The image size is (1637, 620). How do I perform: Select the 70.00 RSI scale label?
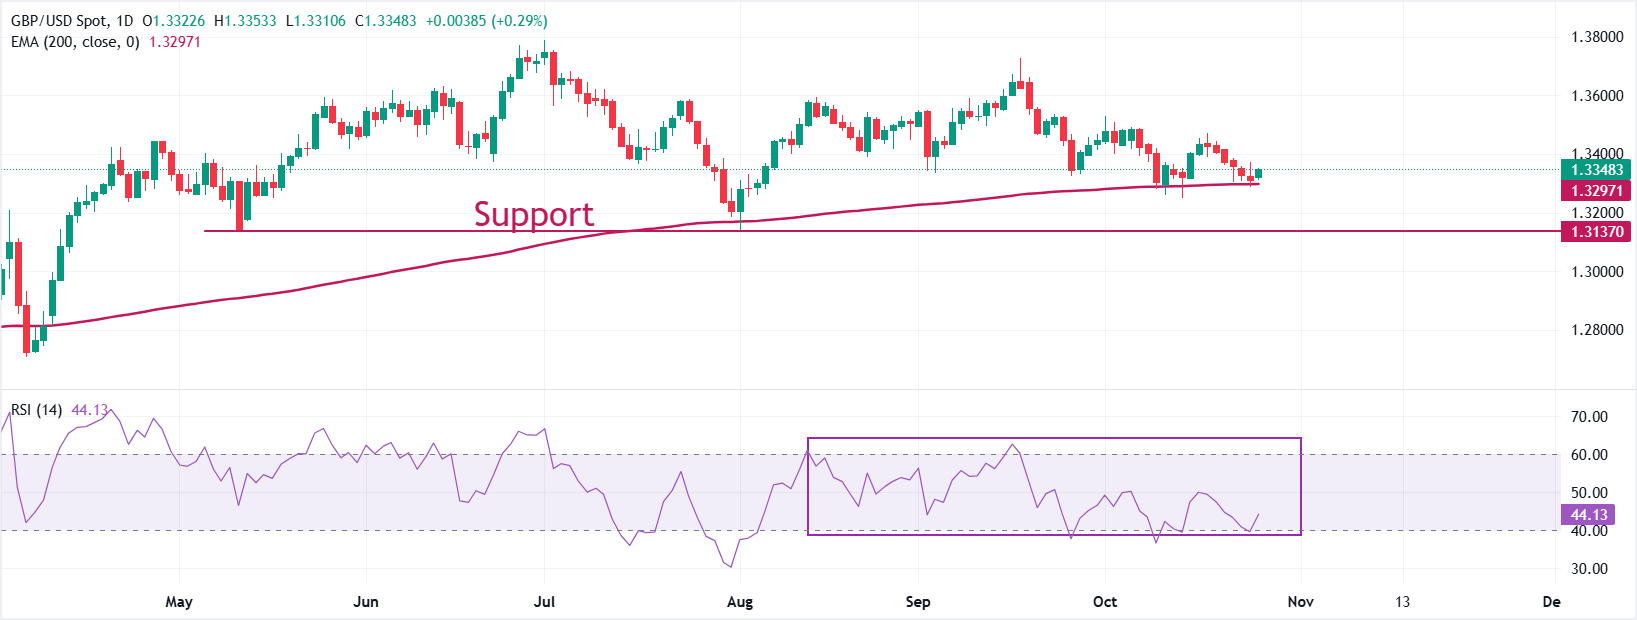coord(1589,417)
